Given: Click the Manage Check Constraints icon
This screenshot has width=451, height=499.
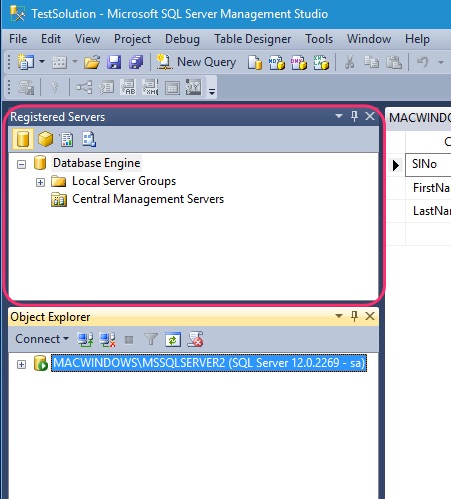Looking at the screenshot, I should pyautogui.click(x=172, y=88).
